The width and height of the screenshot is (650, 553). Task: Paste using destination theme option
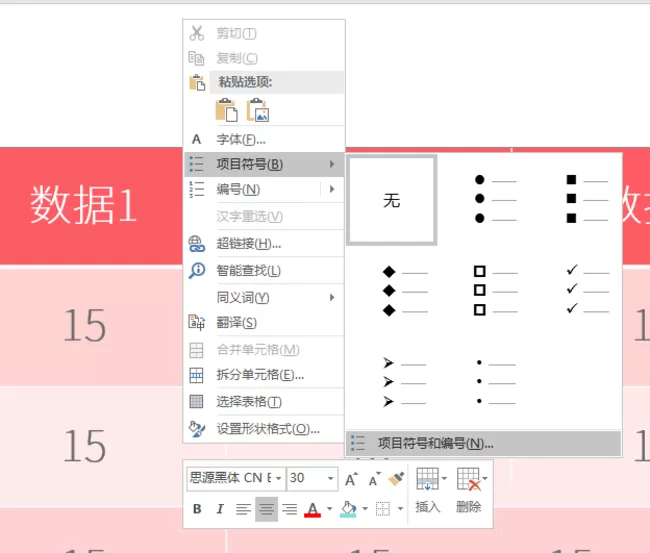pos(227,110)
